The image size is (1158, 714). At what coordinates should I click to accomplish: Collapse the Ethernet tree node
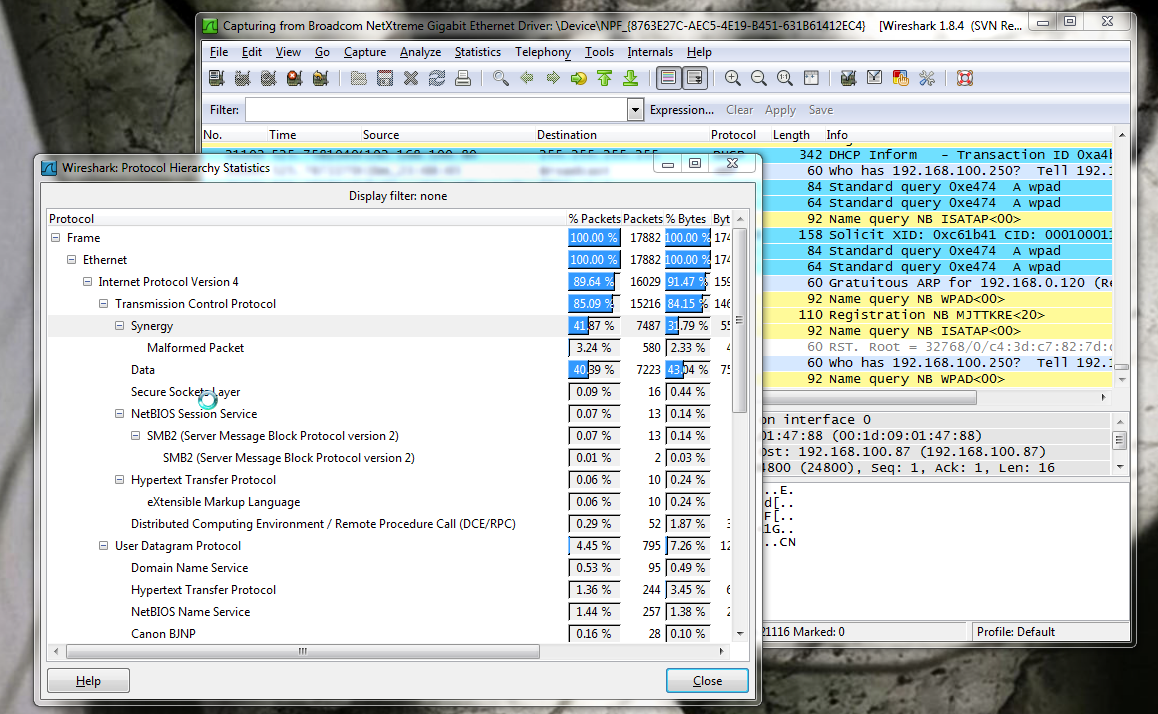click(x=72, y=260)
